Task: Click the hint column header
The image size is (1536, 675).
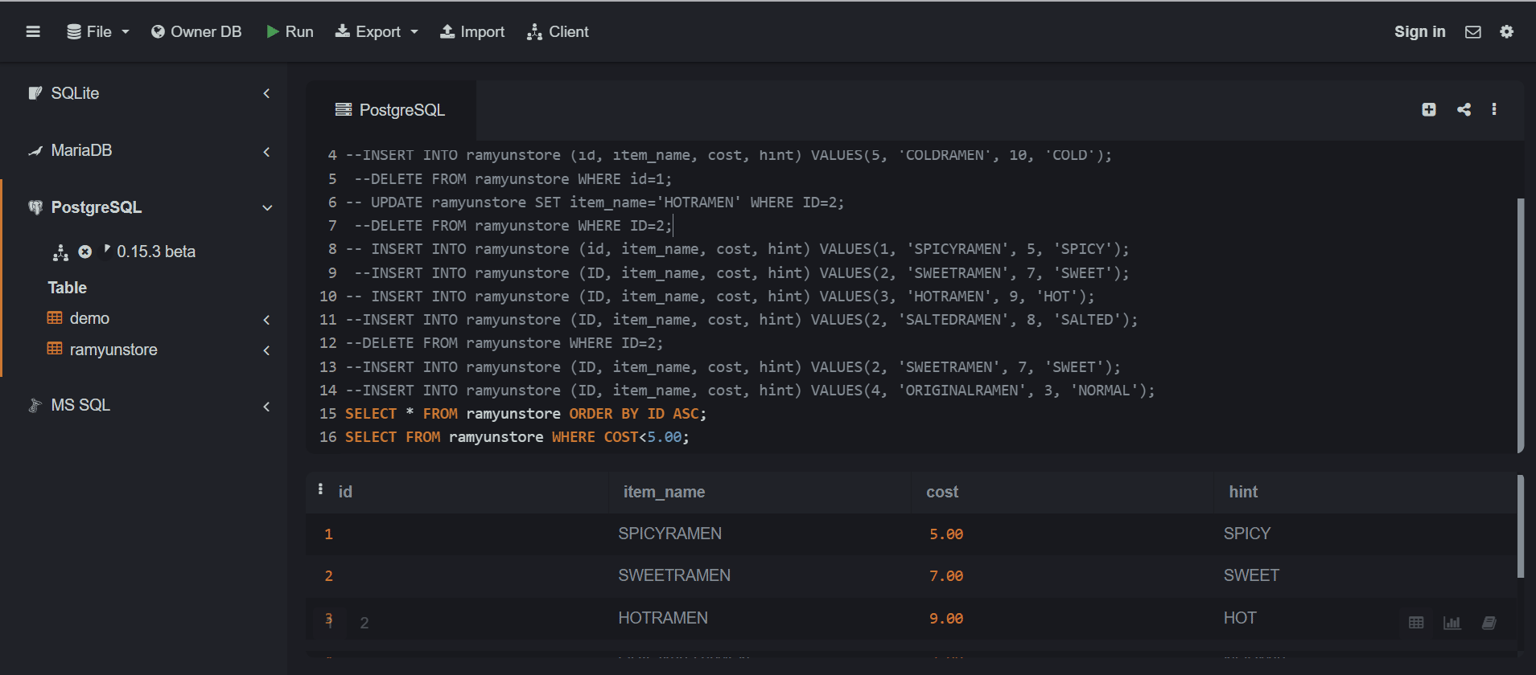Action: pos(1243,492)
